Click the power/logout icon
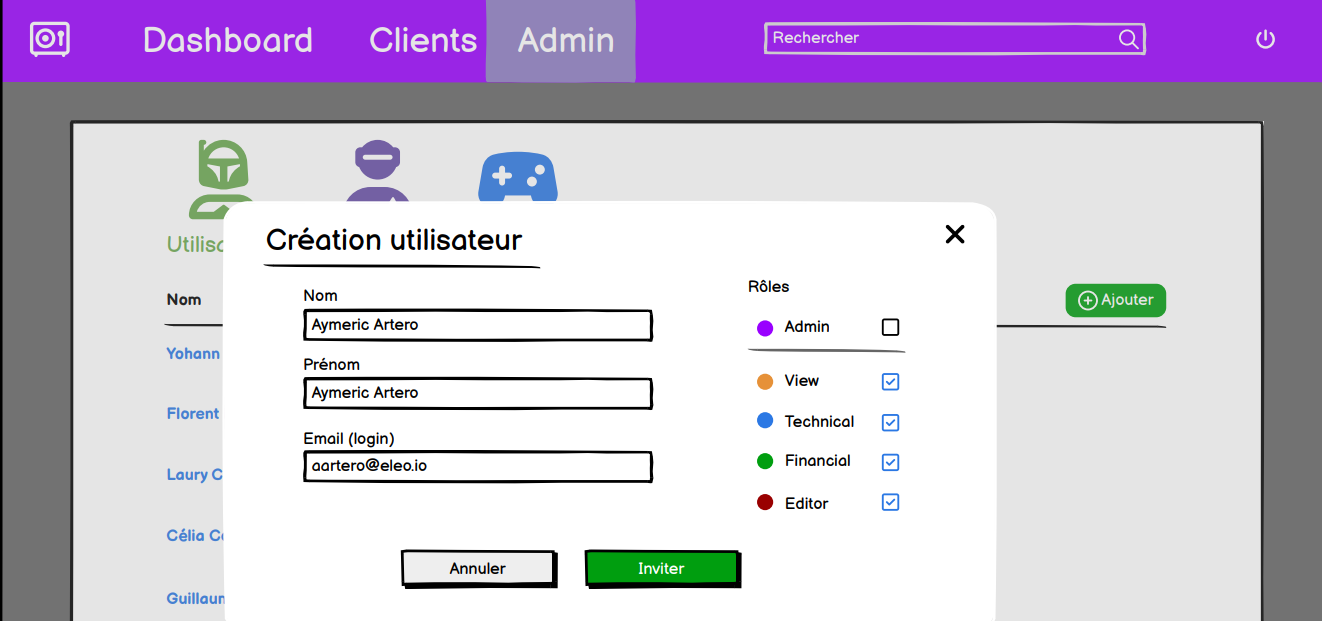This screenshot has width=1322, height=621. pyautogui.click(x=1265, y=39)
